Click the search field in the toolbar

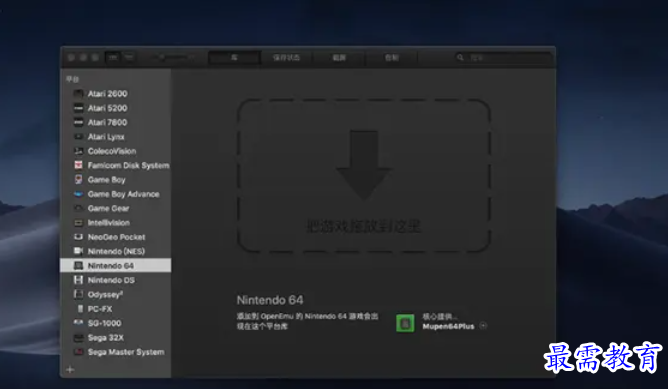(x=503, y=58)
